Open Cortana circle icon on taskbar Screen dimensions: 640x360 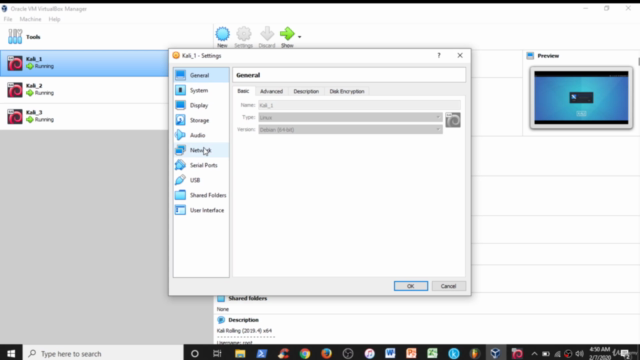click(195, 353)
